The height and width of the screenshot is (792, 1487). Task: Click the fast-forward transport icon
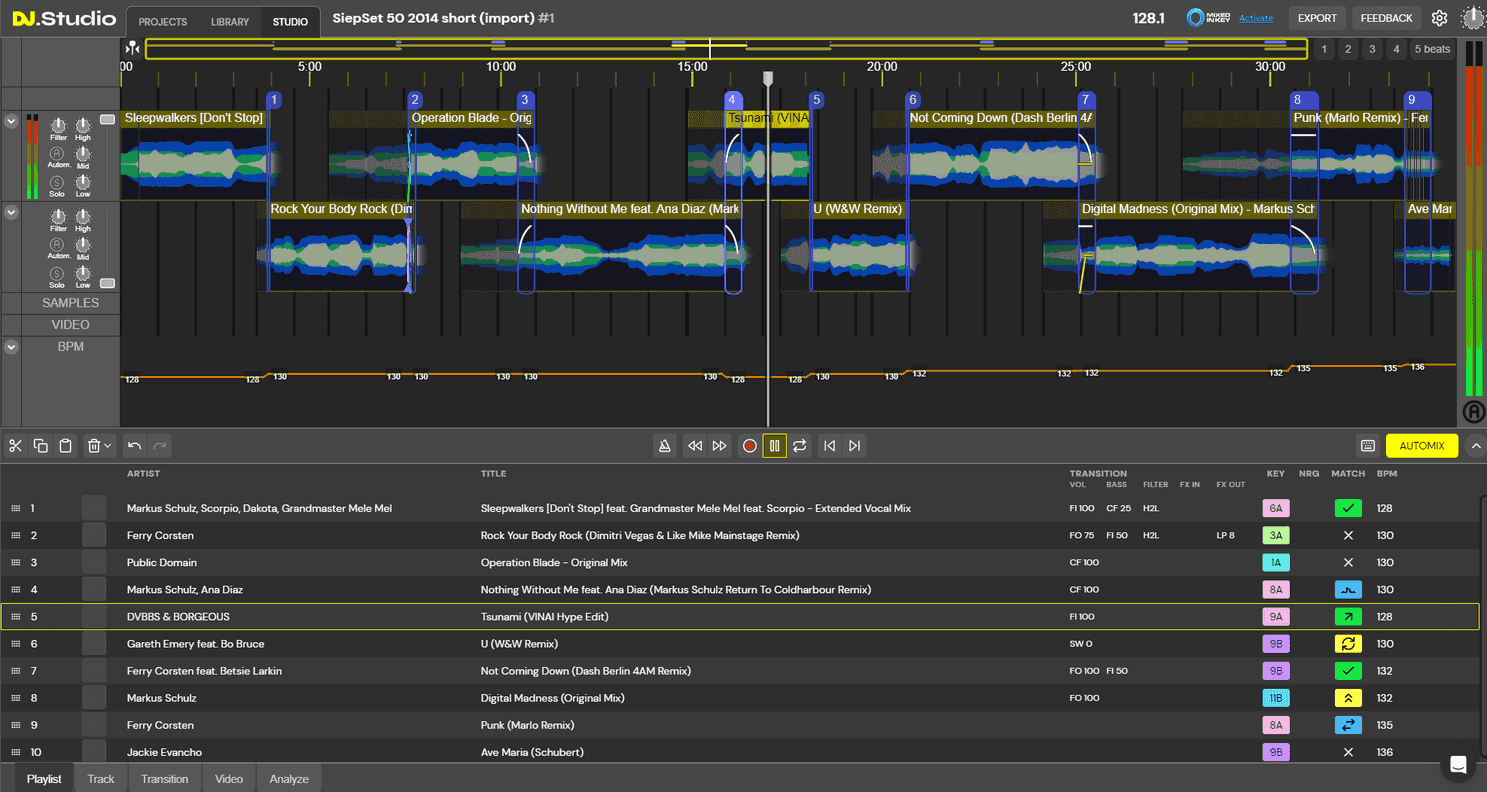pyautogui.click(x=720, y=445)
